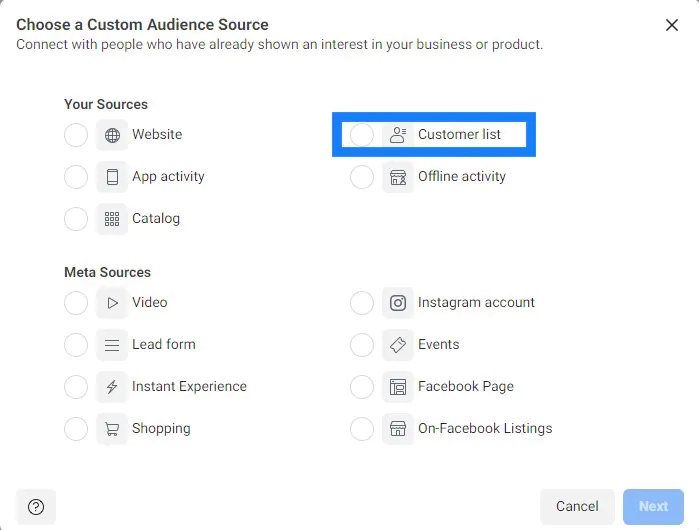Viewport: 699px width, 530px height.
Task: Click the Next button
Action: pyautogui.click(x=653, y=506)
